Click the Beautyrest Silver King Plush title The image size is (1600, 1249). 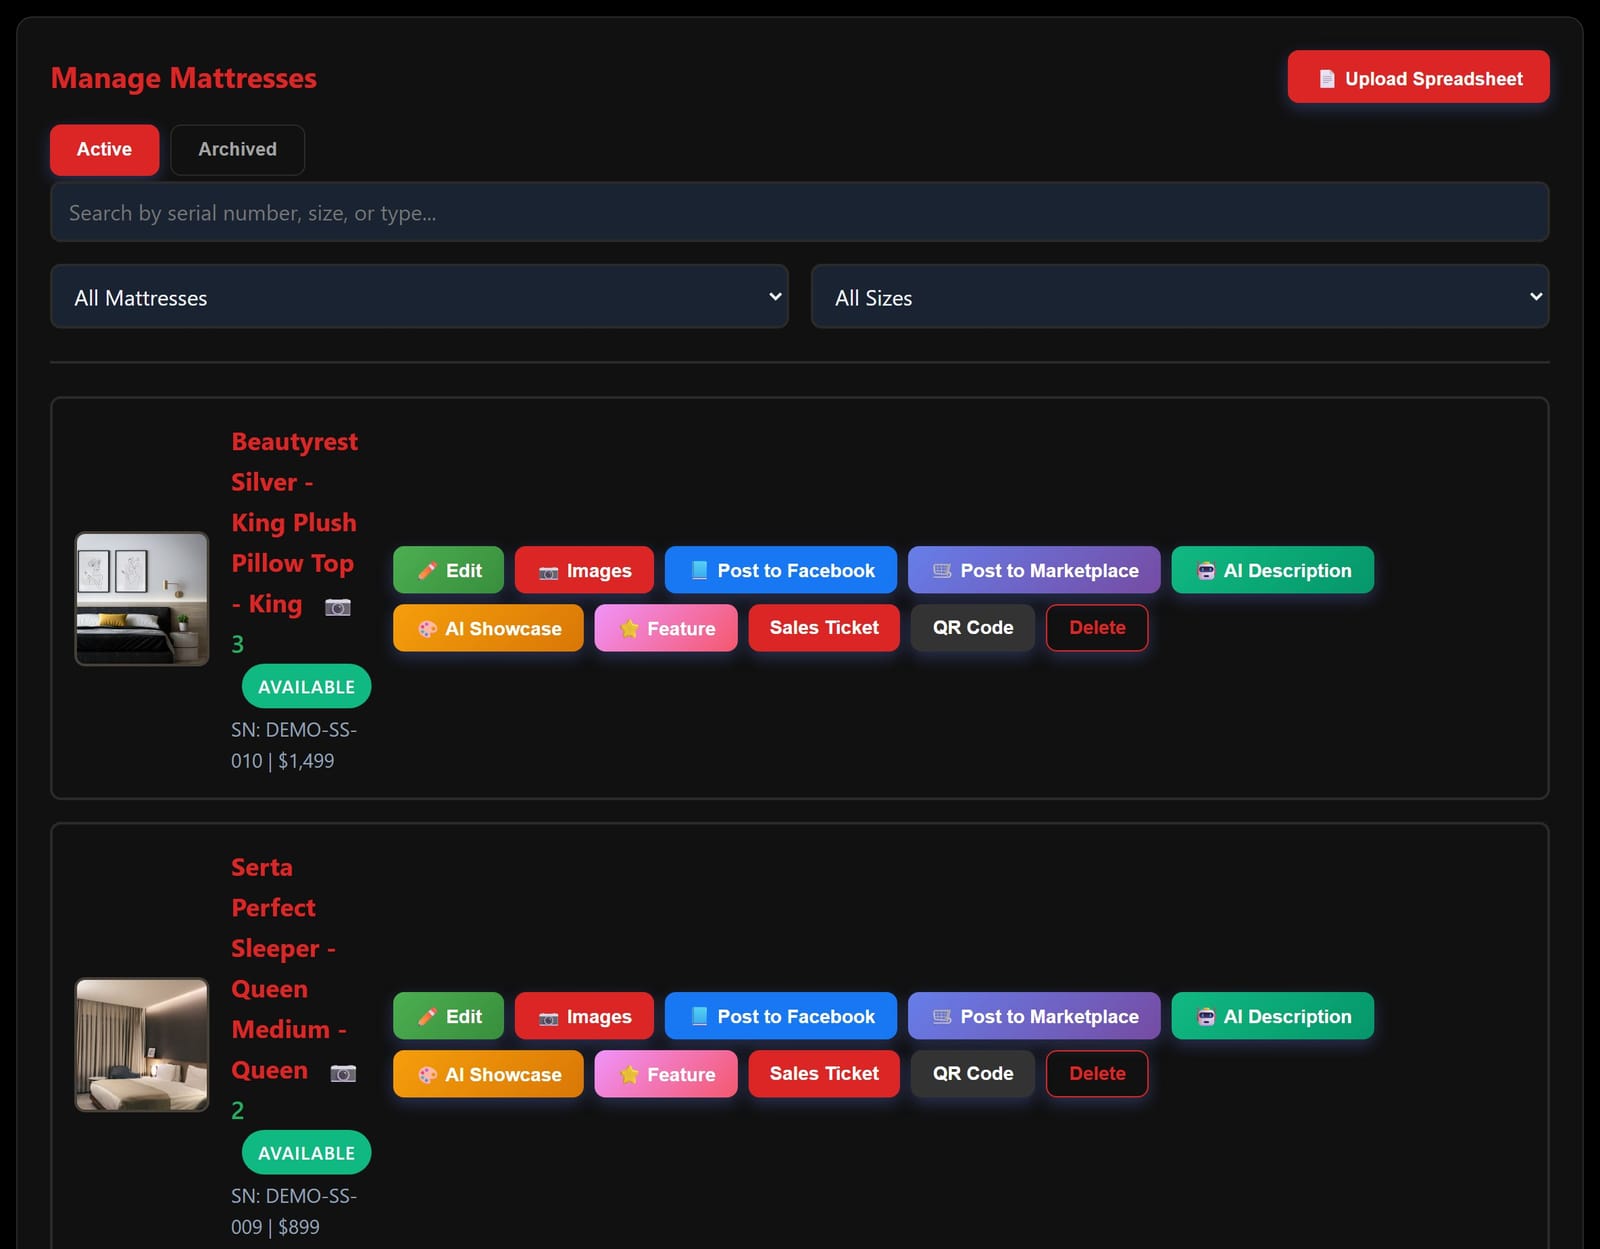coord(294,522)
